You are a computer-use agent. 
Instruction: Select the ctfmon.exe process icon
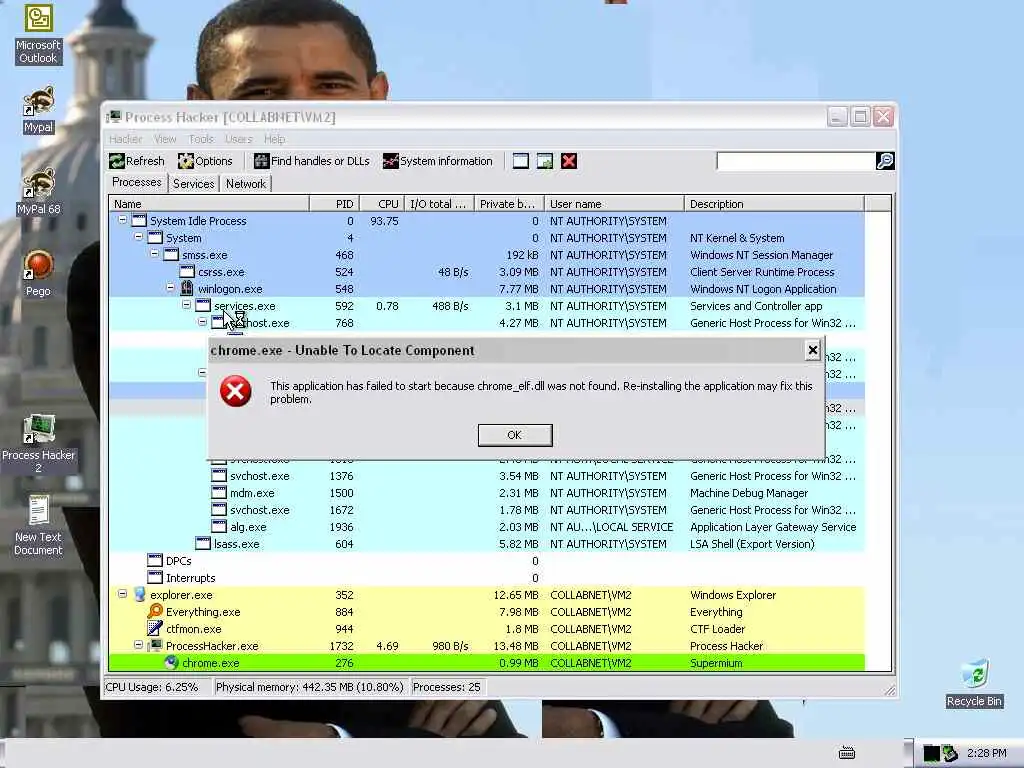pyautogui.click(x=155, y=629)
